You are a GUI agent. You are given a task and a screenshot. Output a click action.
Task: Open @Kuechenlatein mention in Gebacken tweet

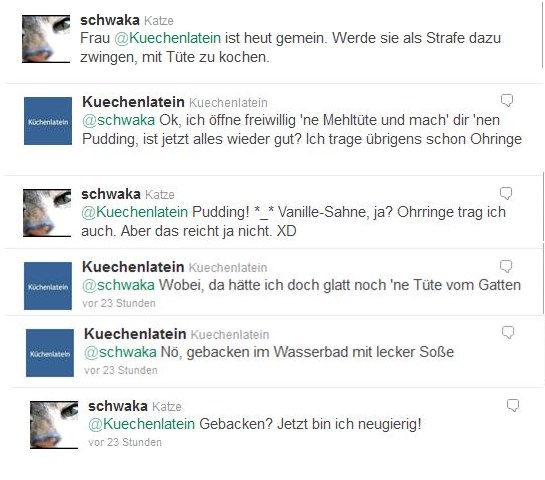pyautogui.click(x=141, y=424)
